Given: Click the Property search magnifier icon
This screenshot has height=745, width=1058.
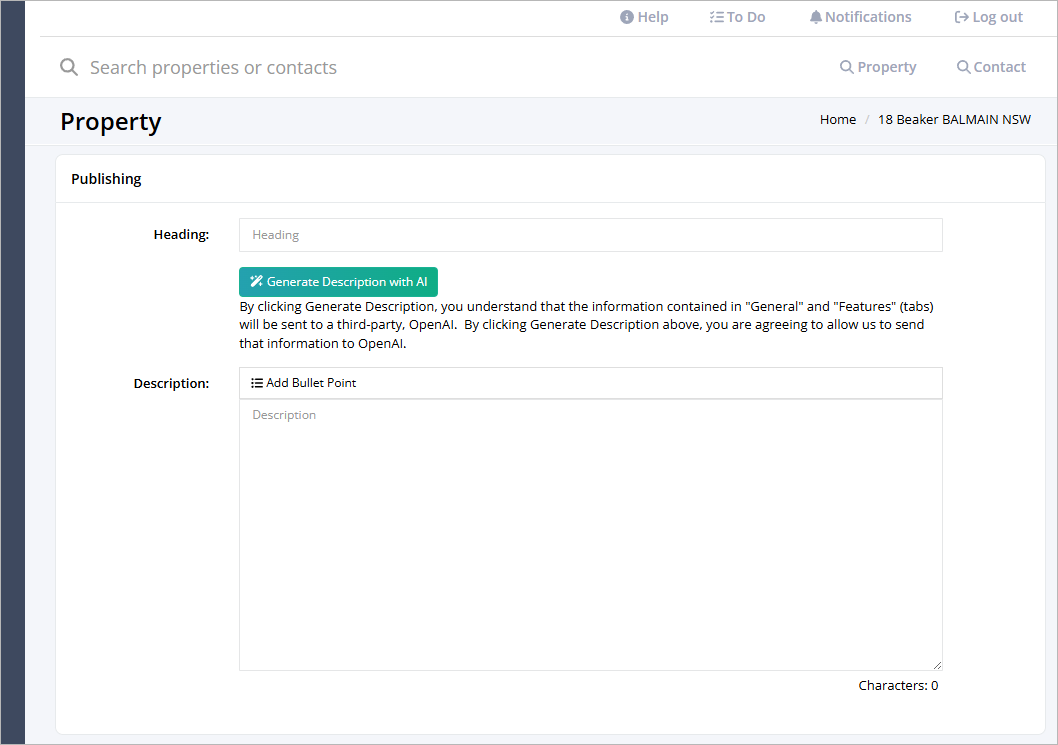Looking at the screenshot, I should [846, 67].
